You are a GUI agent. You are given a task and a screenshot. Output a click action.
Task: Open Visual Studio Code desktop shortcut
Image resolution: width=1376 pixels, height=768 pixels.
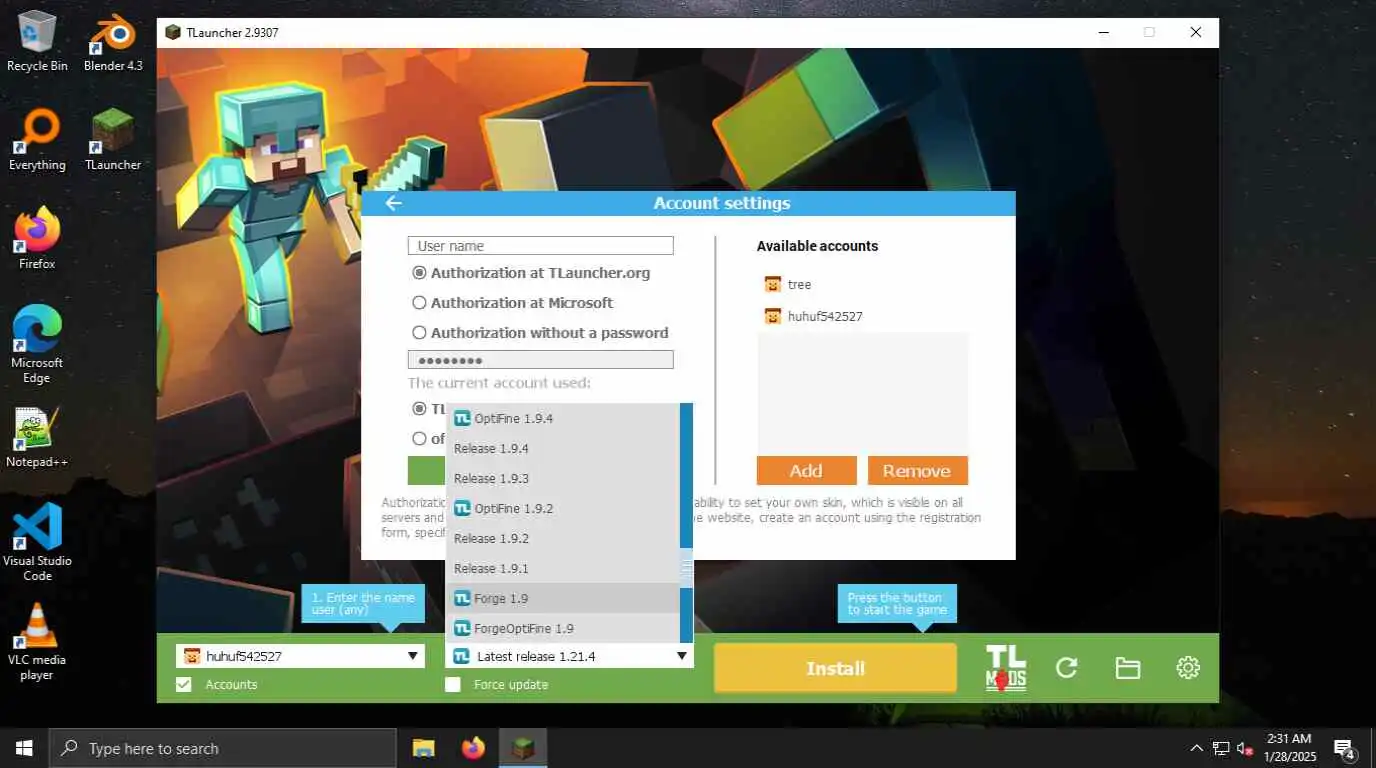click(38, 542)
